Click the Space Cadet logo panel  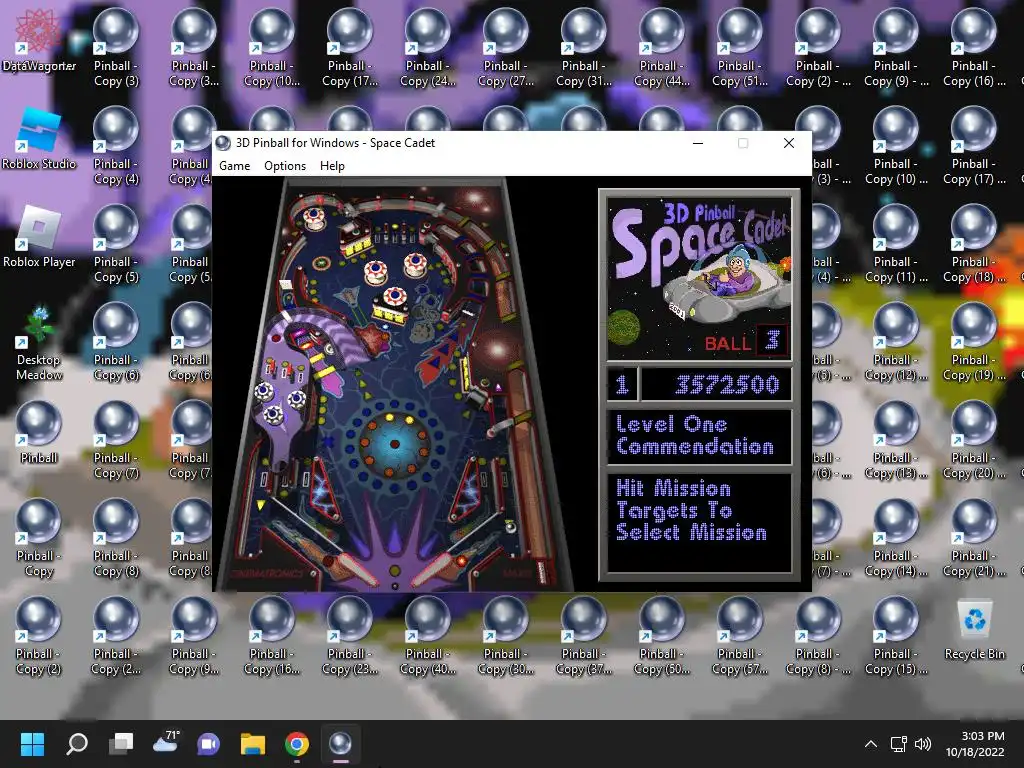coord(699,279)
